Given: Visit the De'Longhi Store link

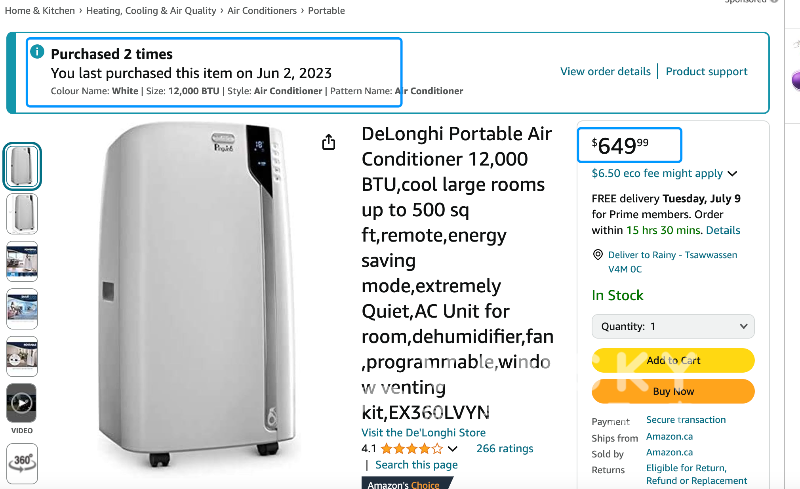Looking at the screenshot, I should (x=423, y=433).
